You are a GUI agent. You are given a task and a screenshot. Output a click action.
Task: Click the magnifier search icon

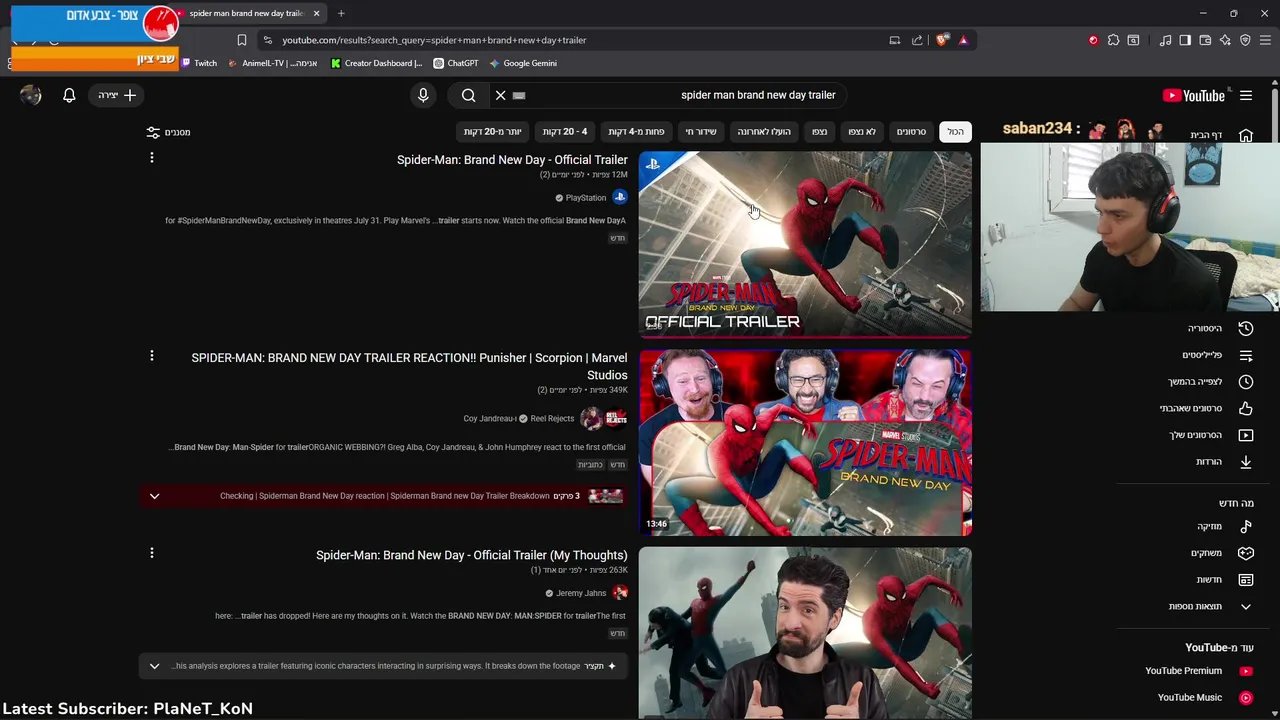pyautogui.click(x=469, y=95)
